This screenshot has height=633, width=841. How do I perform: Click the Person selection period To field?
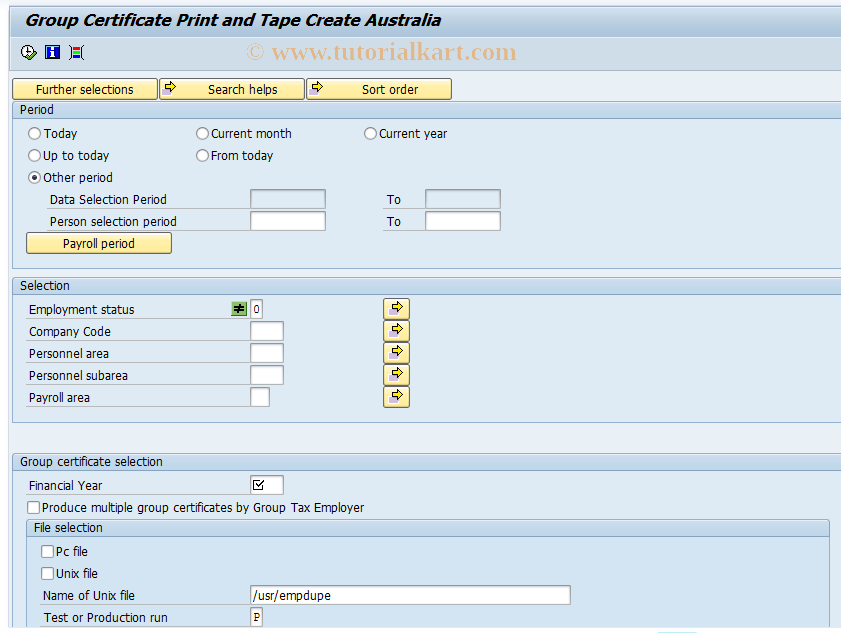click(x=463, y=221)
